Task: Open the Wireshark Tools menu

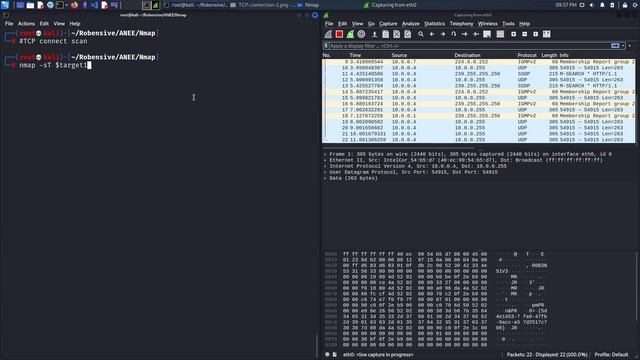Action: tap(508, 24)
